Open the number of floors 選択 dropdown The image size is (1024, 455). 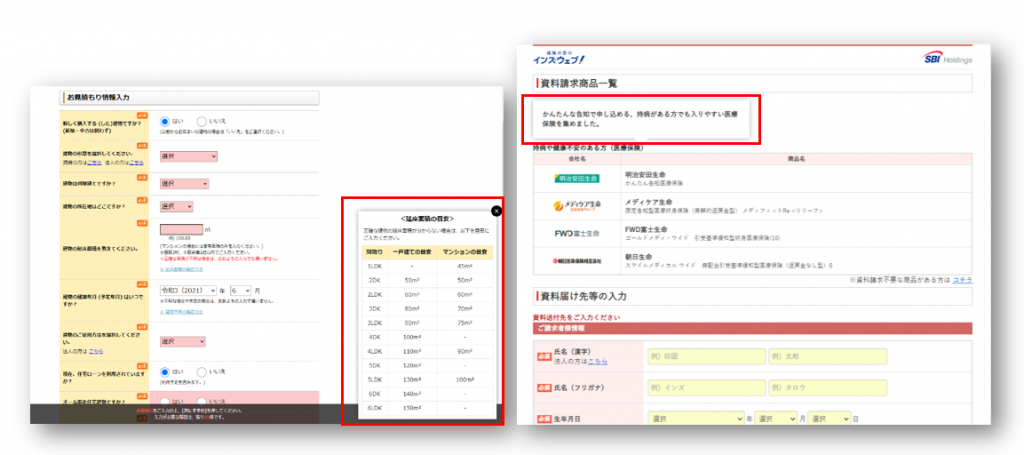click(x=184, y=184)
